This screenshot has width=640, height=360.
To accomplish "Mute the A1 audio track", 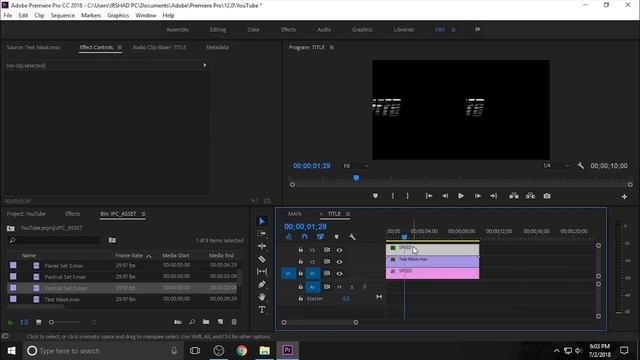I will point(339,287).
